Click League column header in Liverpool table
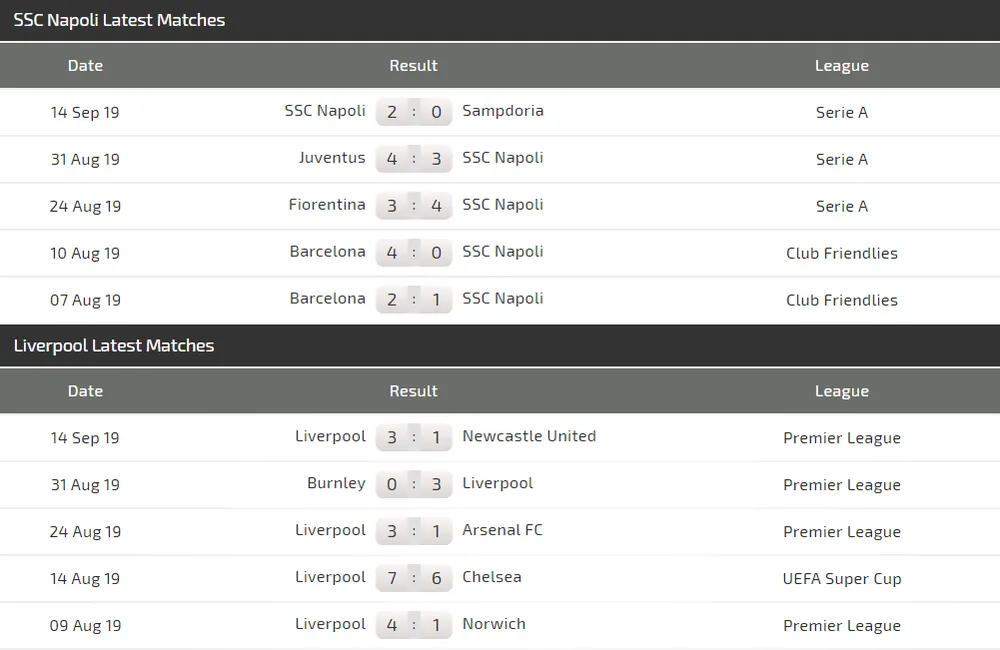The image size is (1000, 650). 842,392
